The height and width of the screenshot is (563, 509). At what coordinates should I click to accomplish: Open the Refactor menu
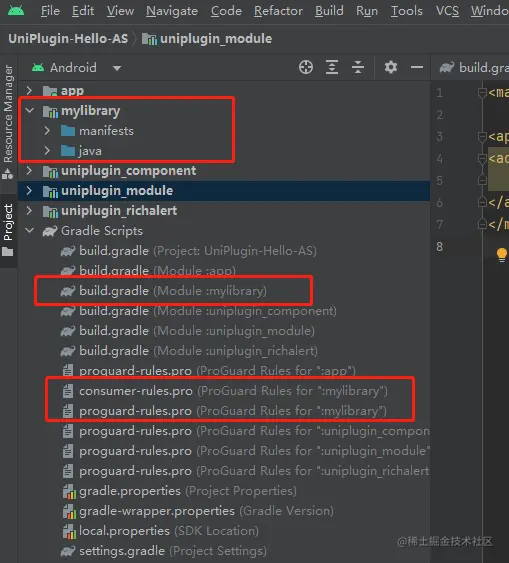(x=278, y=11)
